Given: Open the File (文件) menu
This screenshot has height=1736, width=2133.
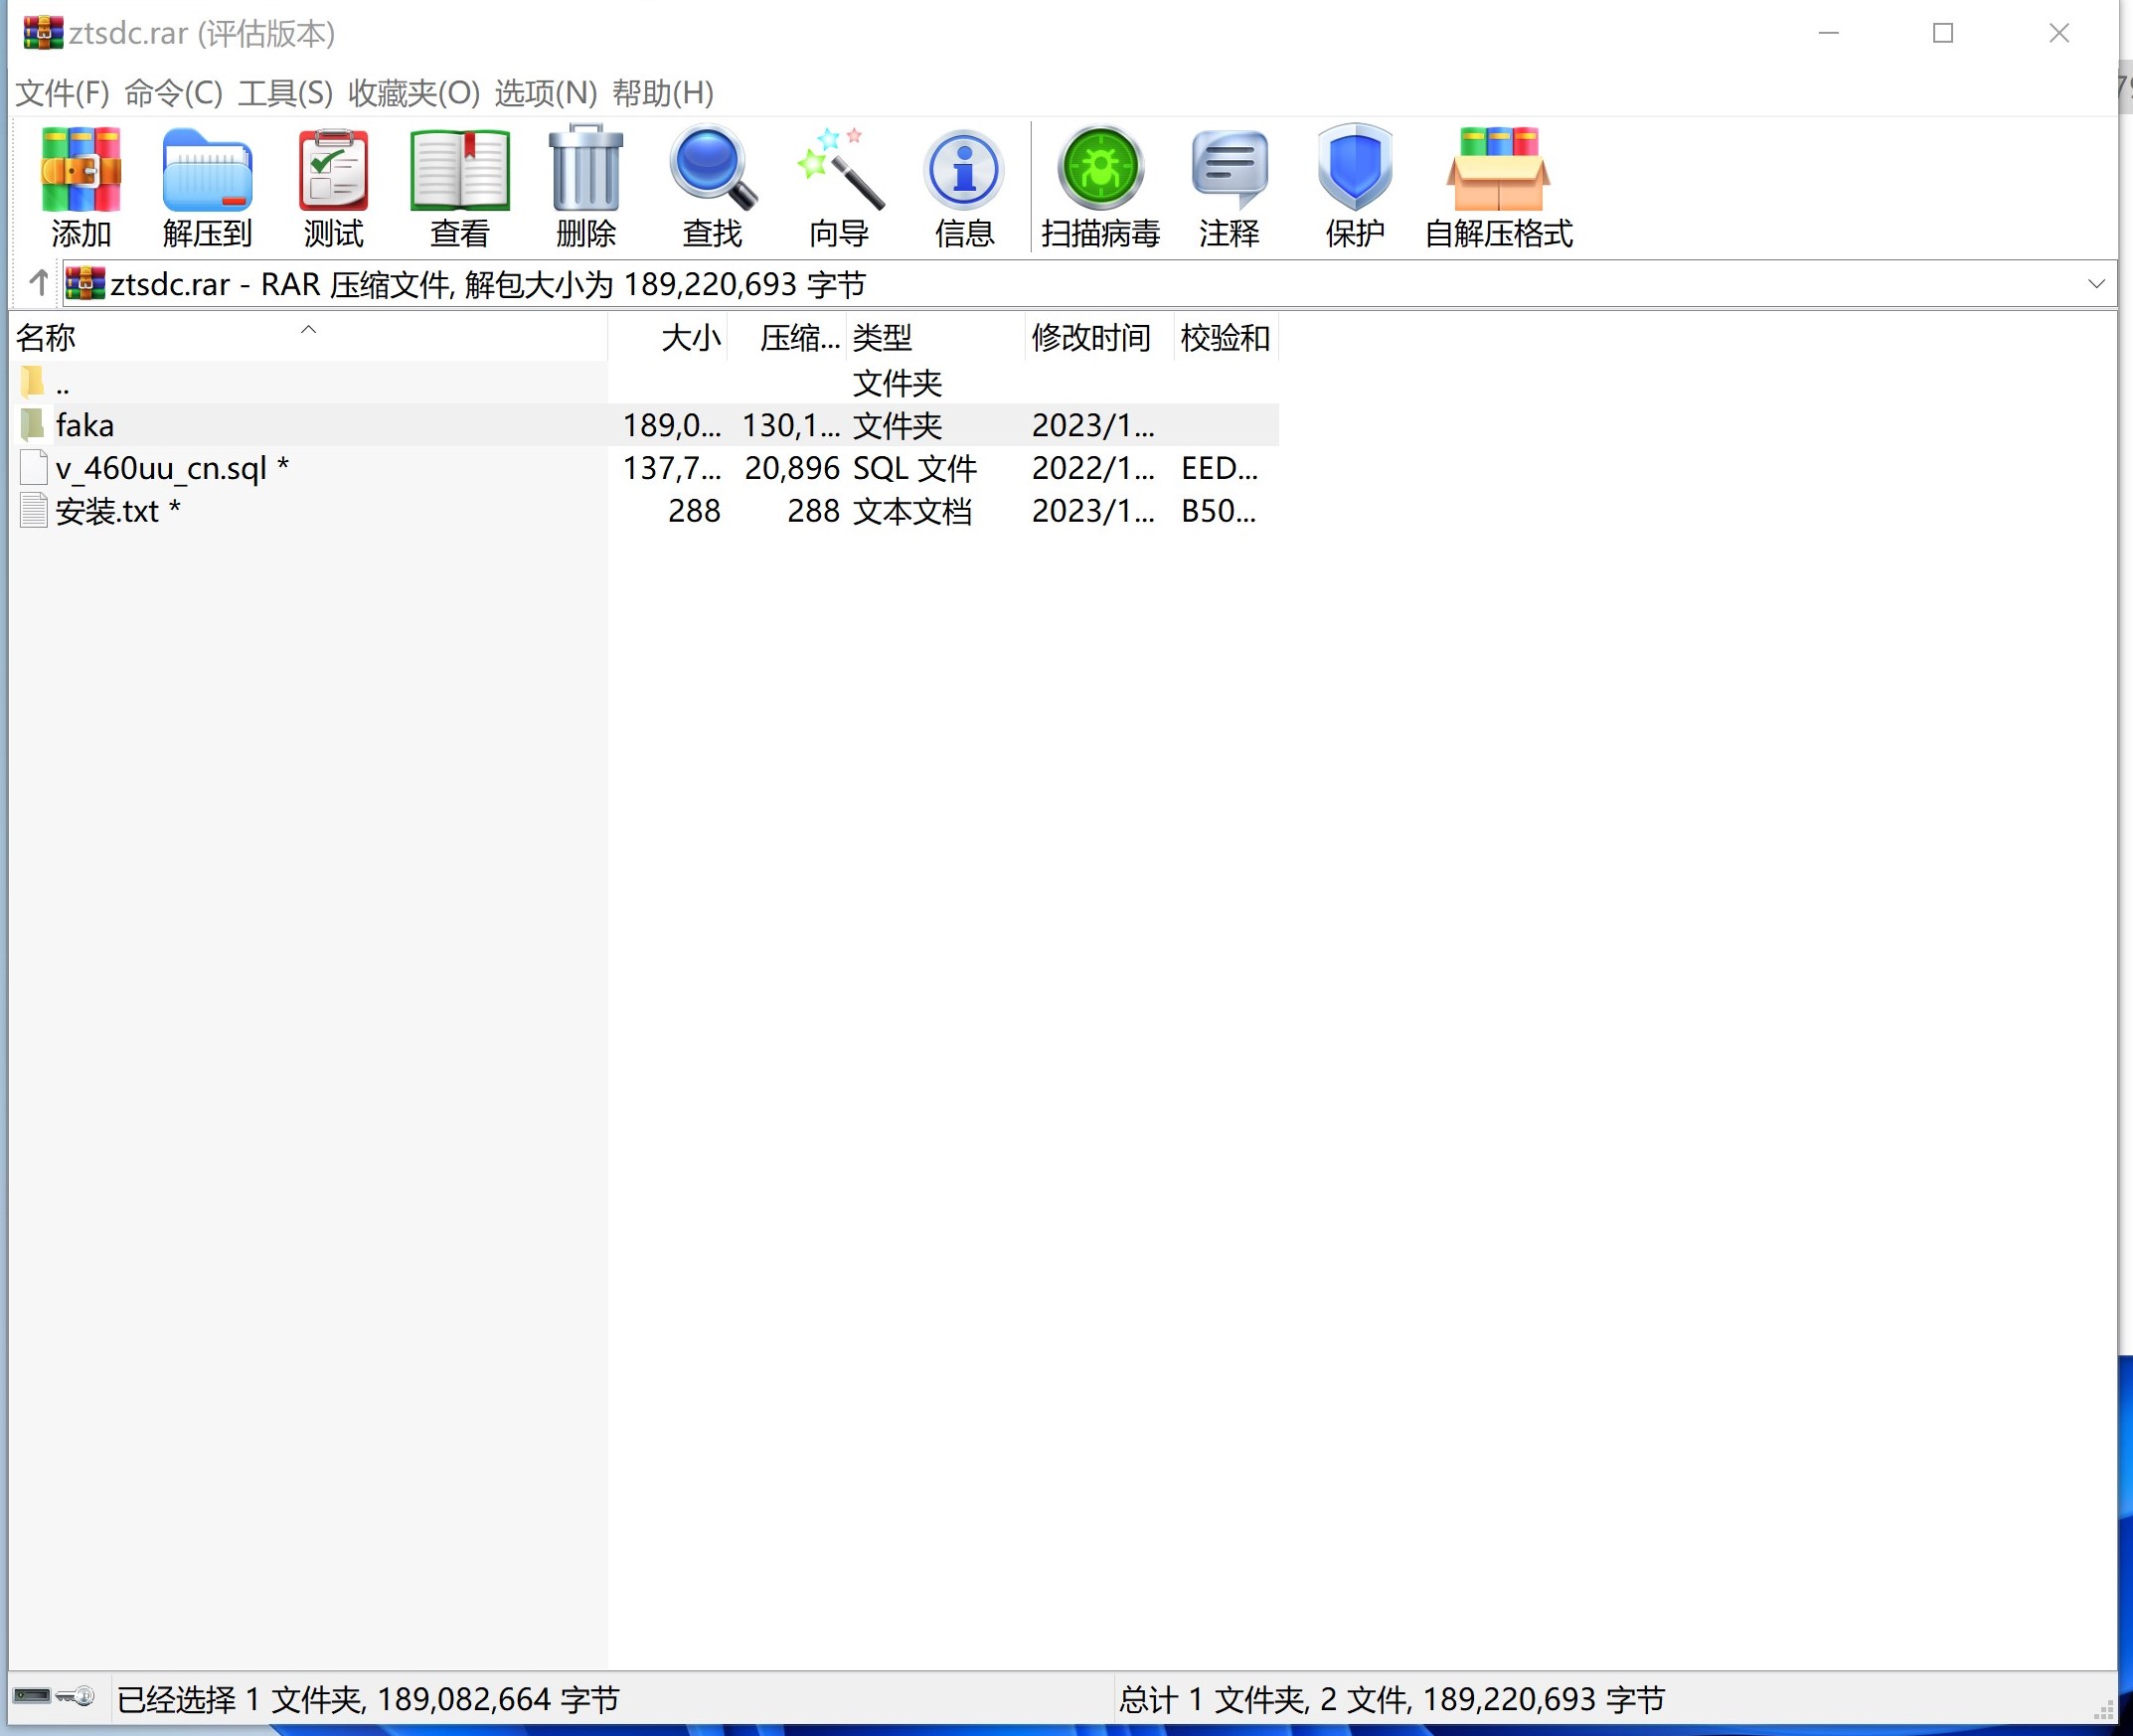Looking at the screenshot, I should 62,93.
